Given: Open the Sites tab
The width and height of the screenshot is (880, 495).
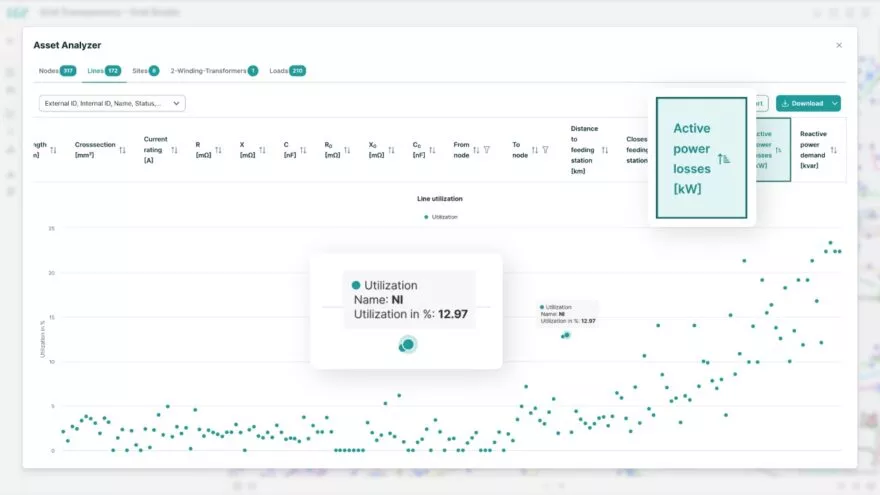Looking at the screenshot, I should point(145,71).
